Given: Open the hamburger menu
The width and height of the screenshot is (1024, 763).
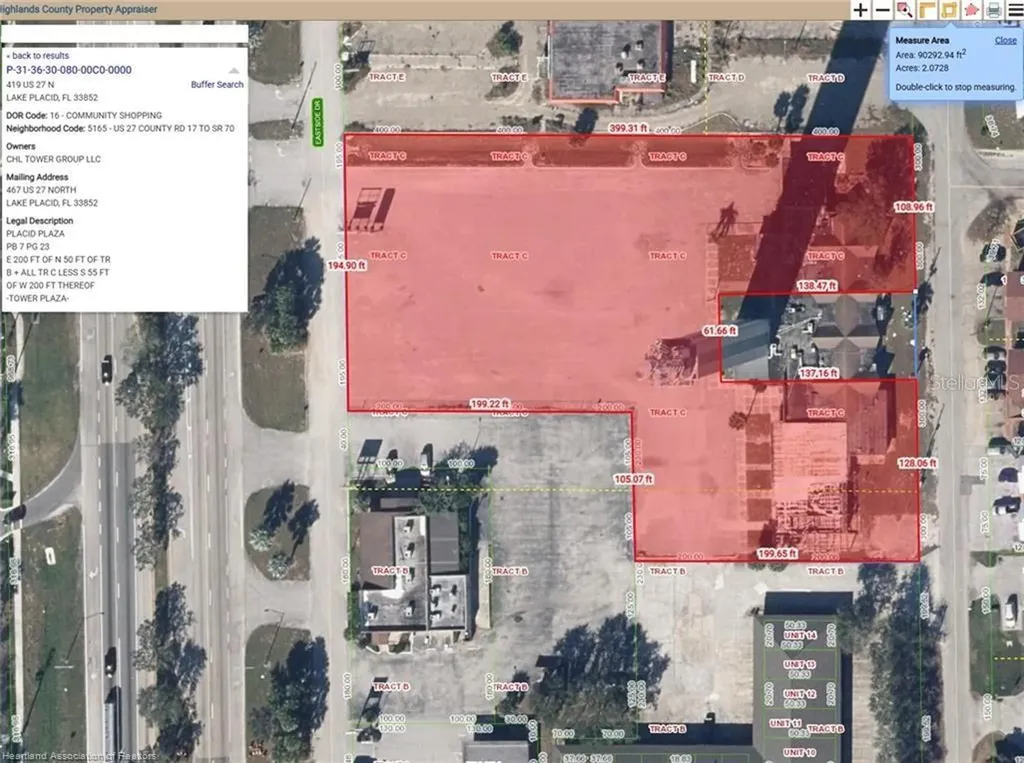Looking at the screenshot, I should 1014,10.
